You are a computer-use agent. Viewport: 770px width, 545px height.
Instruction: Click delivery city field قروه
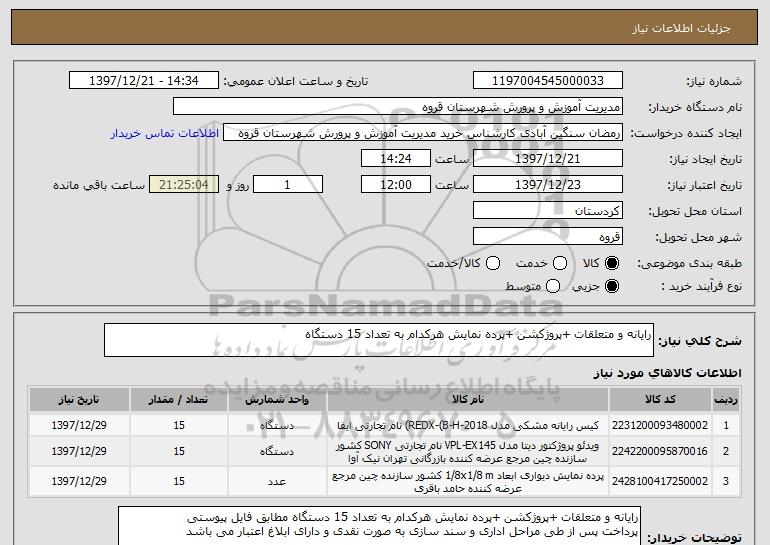548,237
